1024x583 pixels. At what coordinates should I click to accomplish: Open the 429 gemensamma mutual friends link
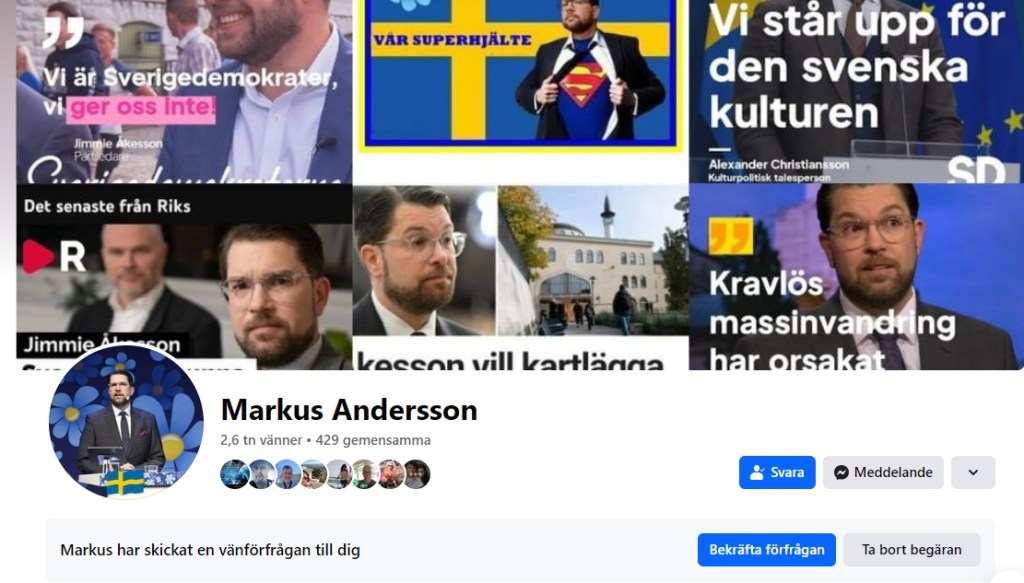point(373,440)
